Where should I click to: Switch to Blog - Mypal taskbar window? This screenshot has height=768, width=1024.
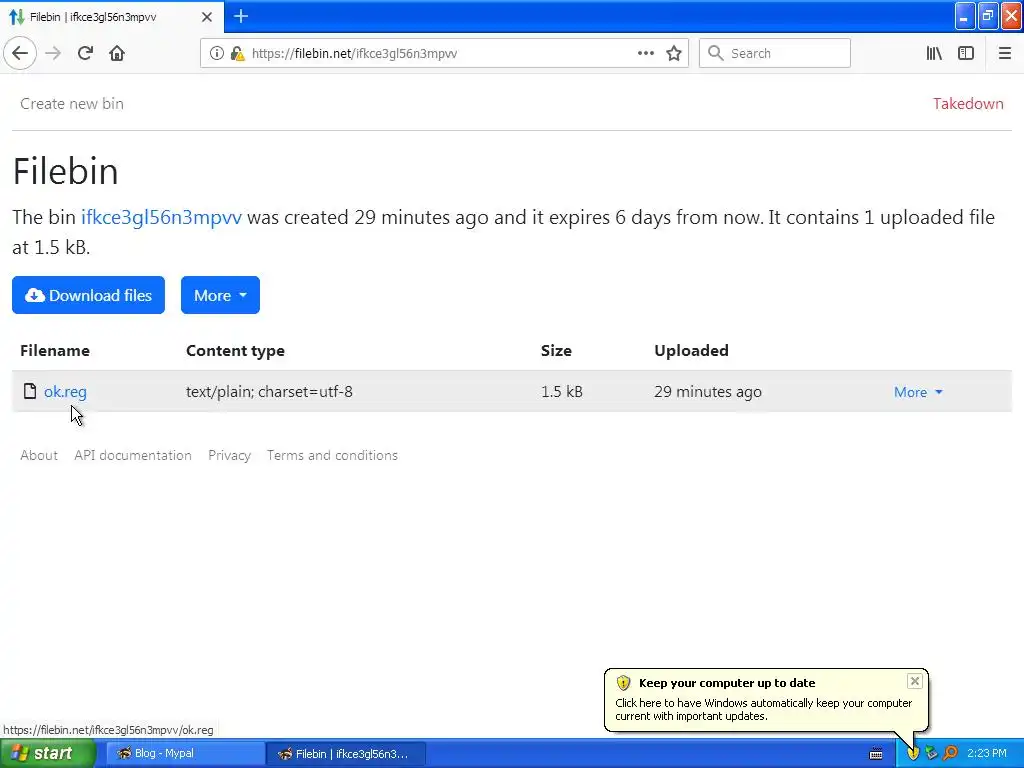pyautogui.click(x=184, y=754)
